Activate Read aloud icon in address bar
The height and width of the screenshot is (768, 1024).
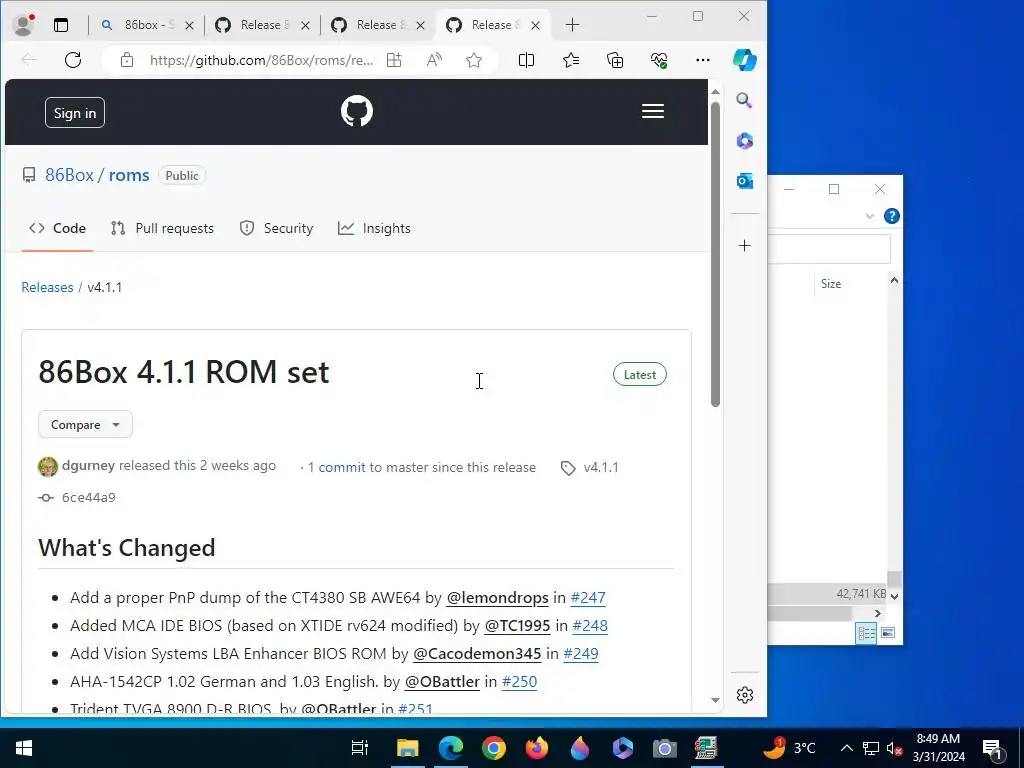[434, 60]
